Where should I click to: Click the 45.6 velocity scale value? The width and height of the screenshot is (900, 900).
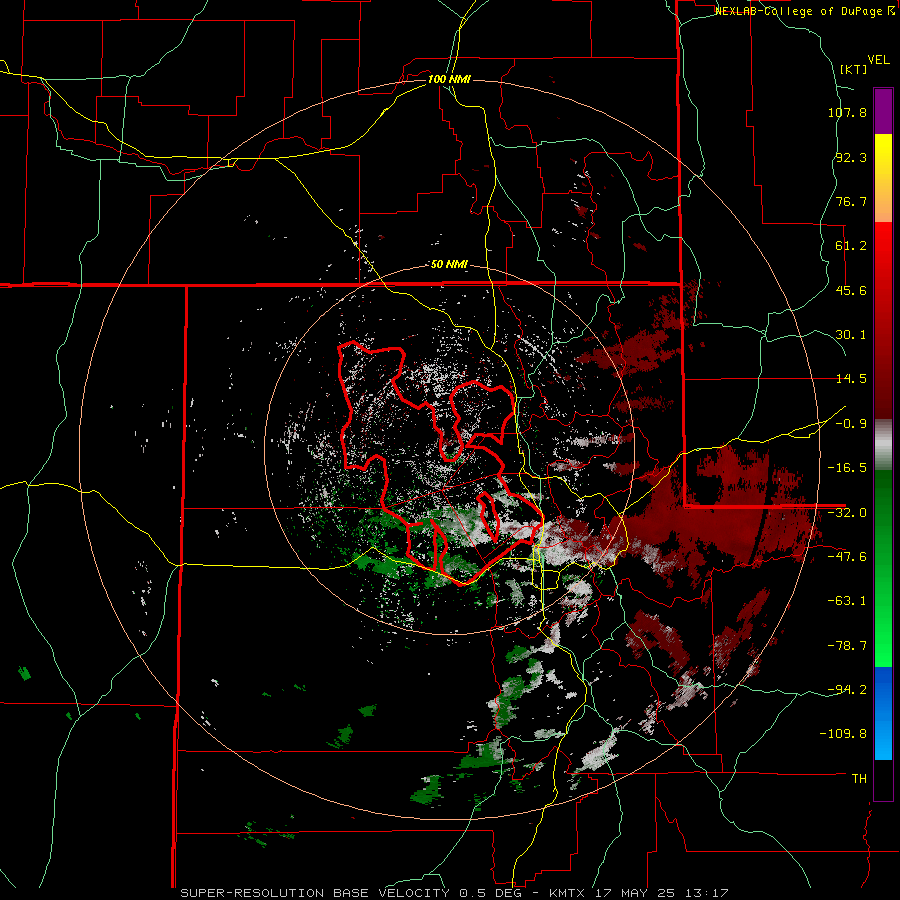pos(851,290)
